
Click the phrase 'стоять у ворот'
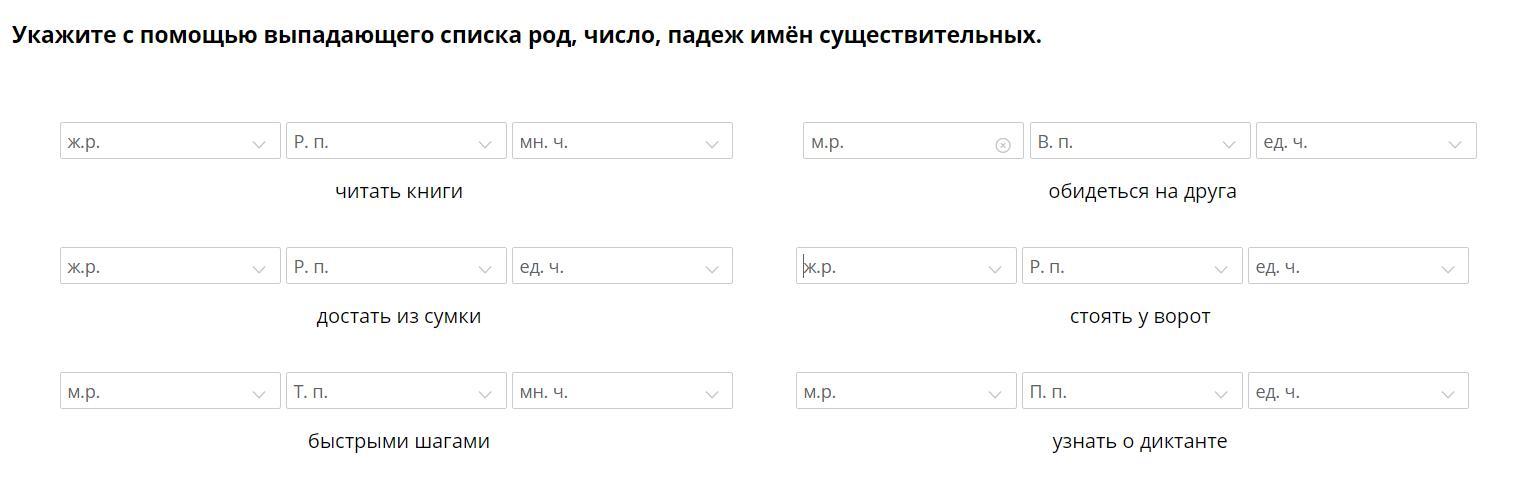tap(1140, 317)
